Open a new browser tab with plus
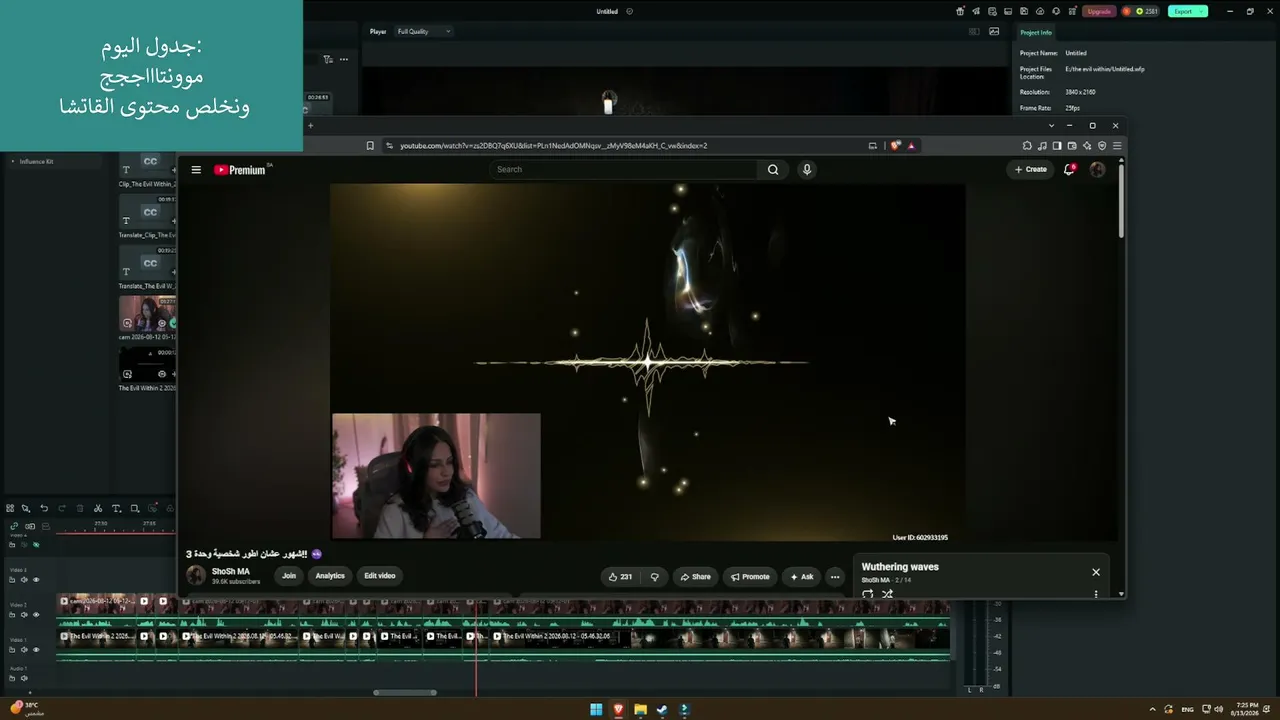This screenshot has width=1280, height=720. point(310,126)
